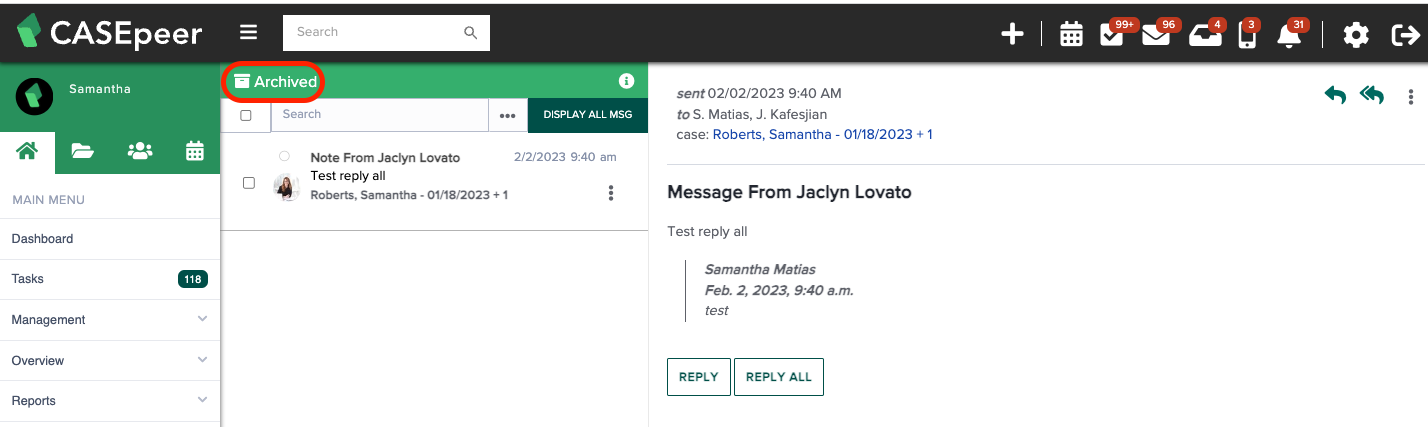Open the Roberts, Samantha case link
The height and width of the screenshot is (427, 1428).
coord(822,134)
